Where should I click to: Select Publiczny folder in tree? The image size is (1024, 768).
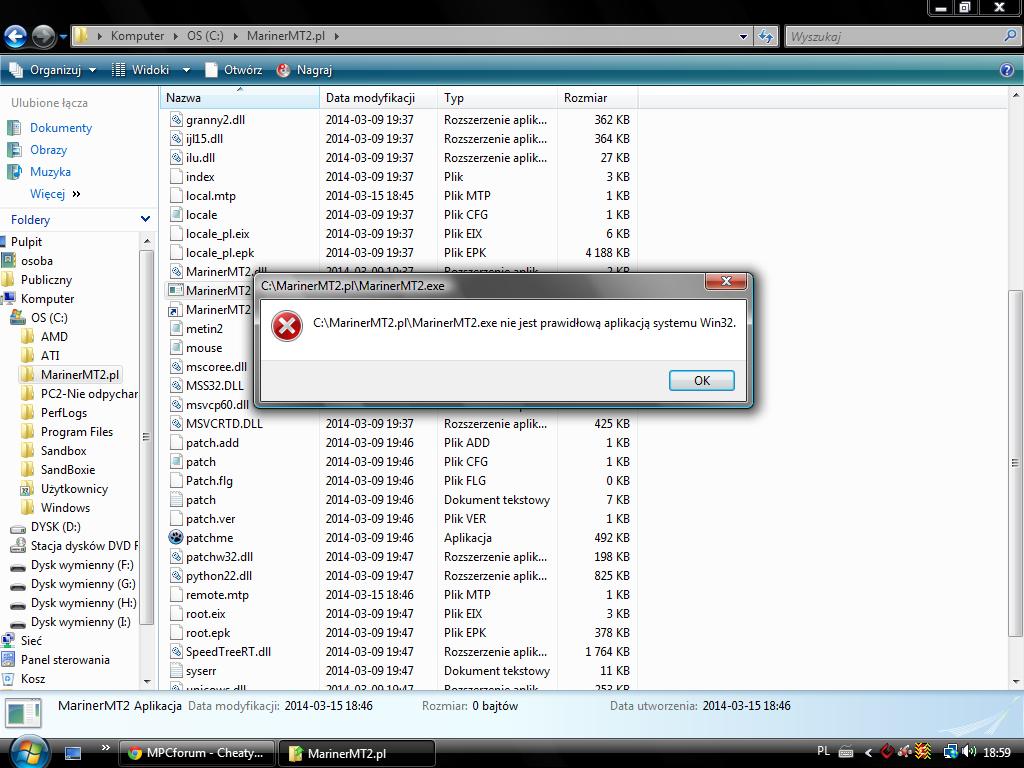[x=46, y=280]
